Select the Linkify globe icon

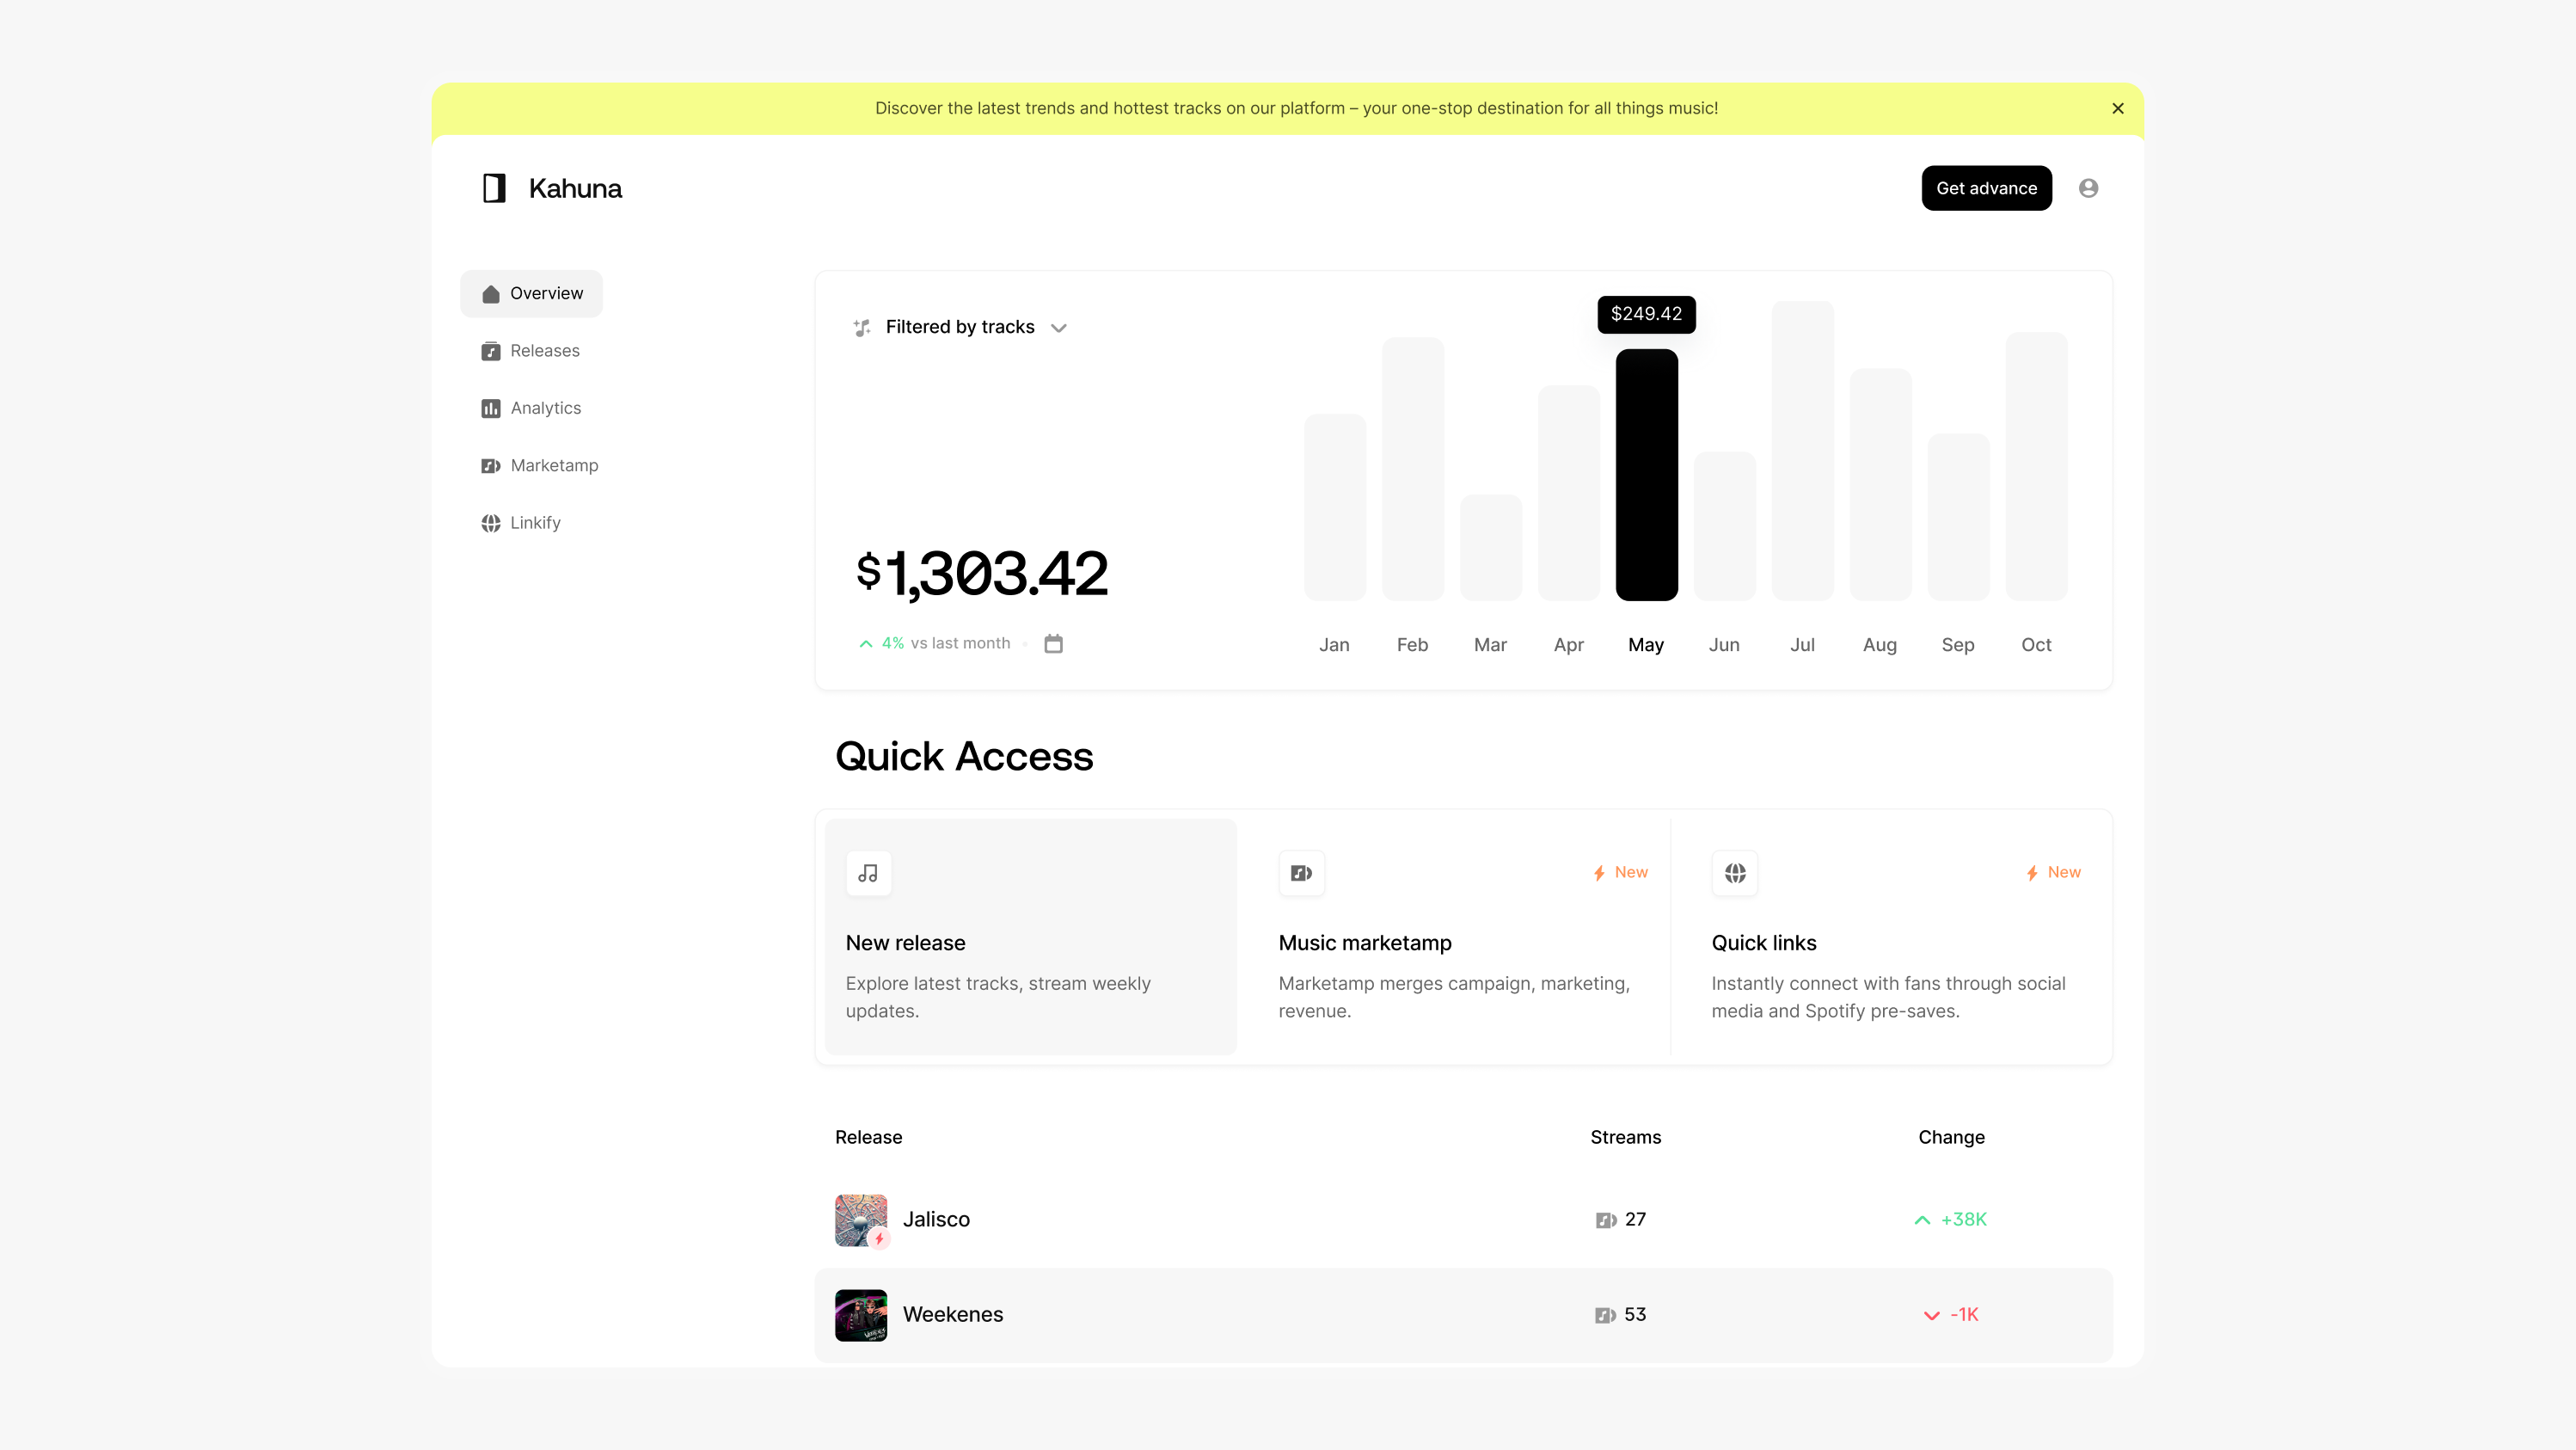490,522
